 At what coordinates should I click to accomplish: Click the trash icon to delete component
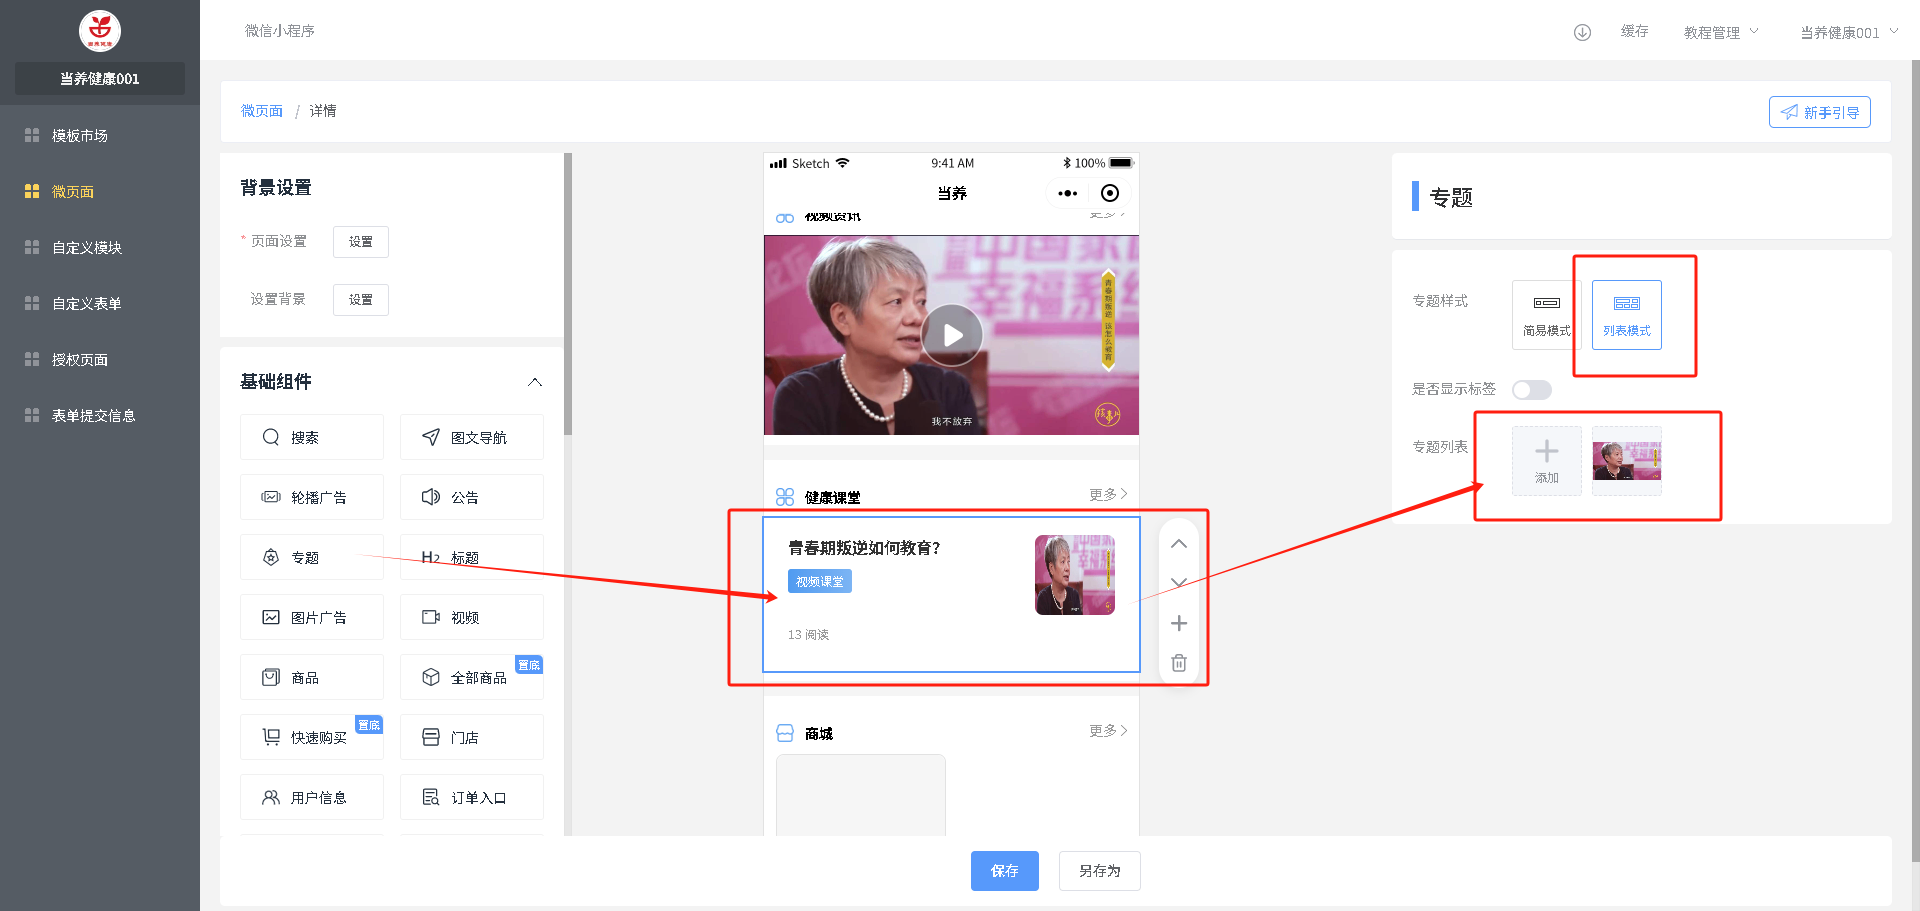[1179, 663]
